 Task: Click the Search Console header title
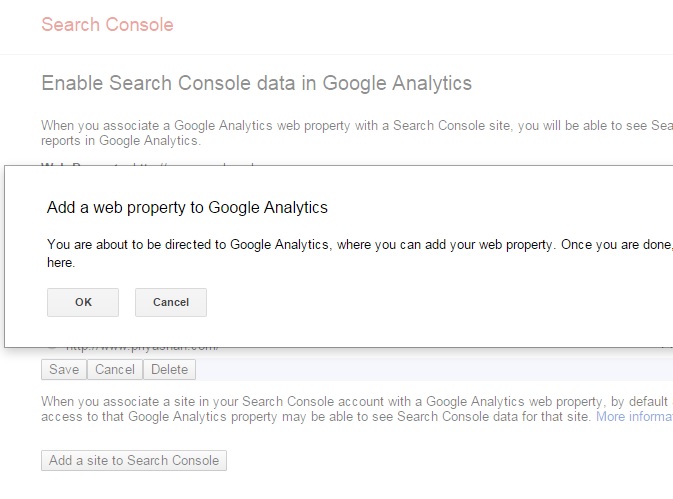tap(107, 25)
